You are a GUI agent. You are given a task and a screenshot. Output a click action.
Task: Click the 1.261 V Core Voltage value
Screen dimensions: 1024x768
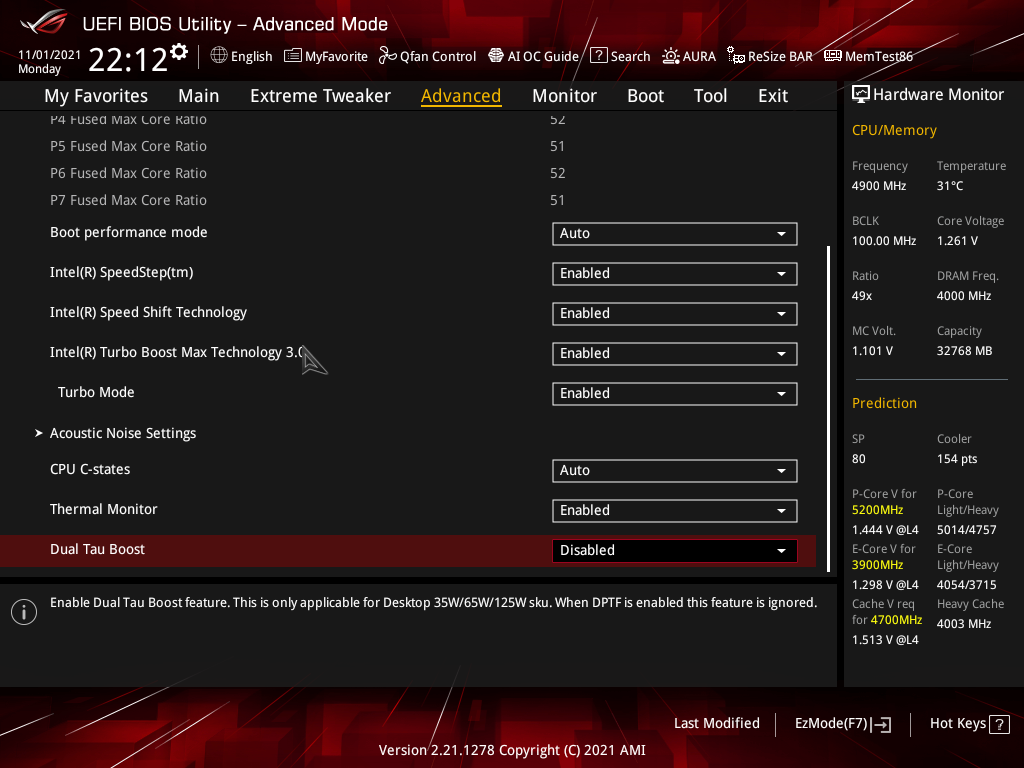(957, 241)
